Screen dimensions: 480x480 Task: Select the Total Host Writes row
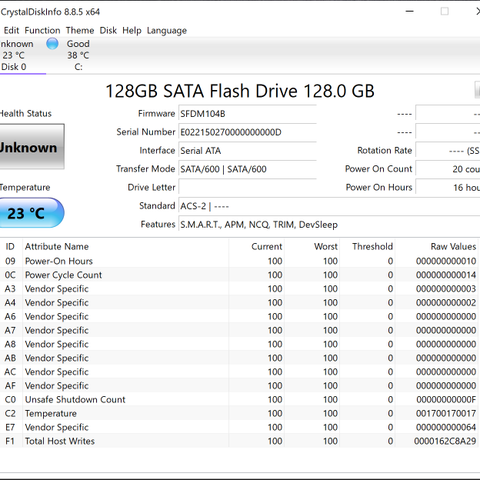[x=239, y=441]
